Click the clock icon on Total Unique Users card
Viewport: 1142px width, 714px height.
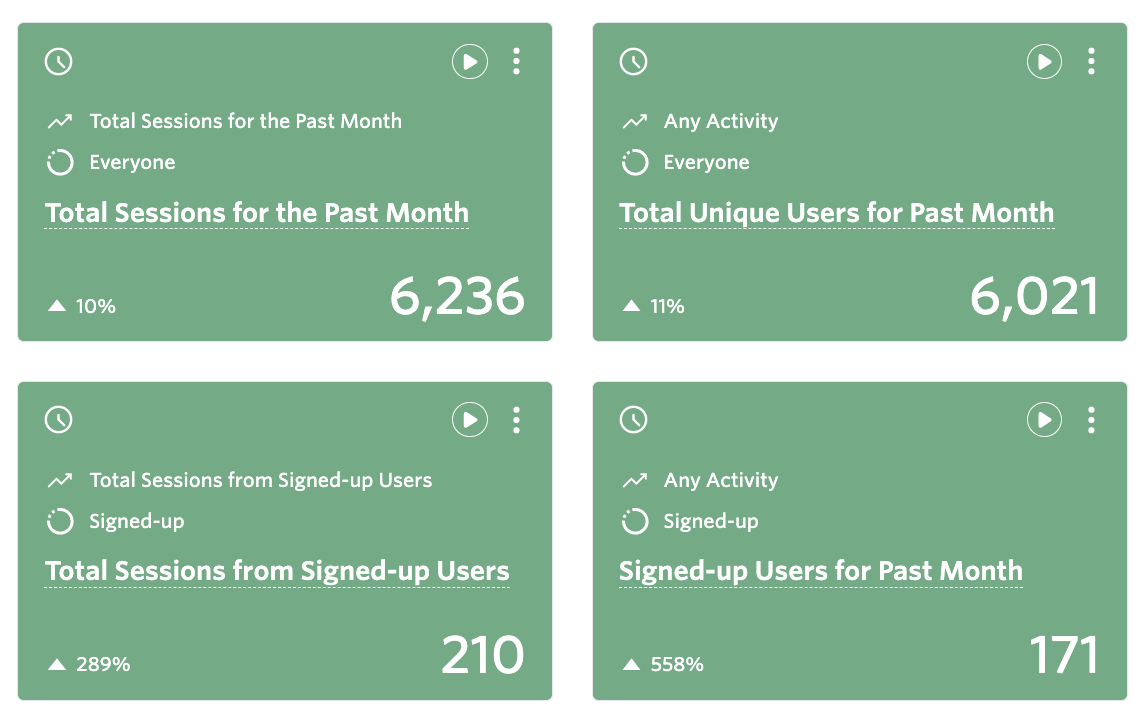[x=632, y=61]
